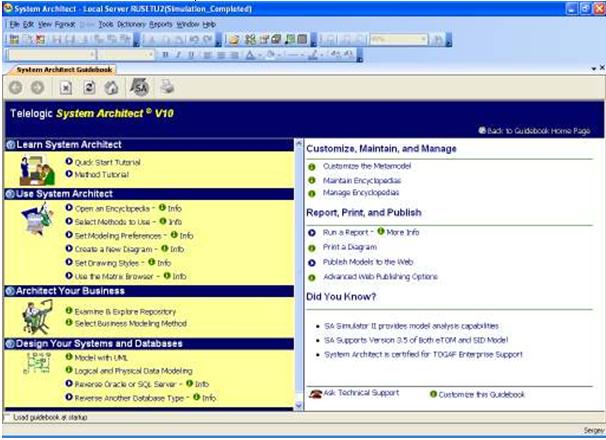The height and width of the screenshot is (440, 606).
Task: Click the Architect Your Business section bullet icon
Action: (11, 291)
